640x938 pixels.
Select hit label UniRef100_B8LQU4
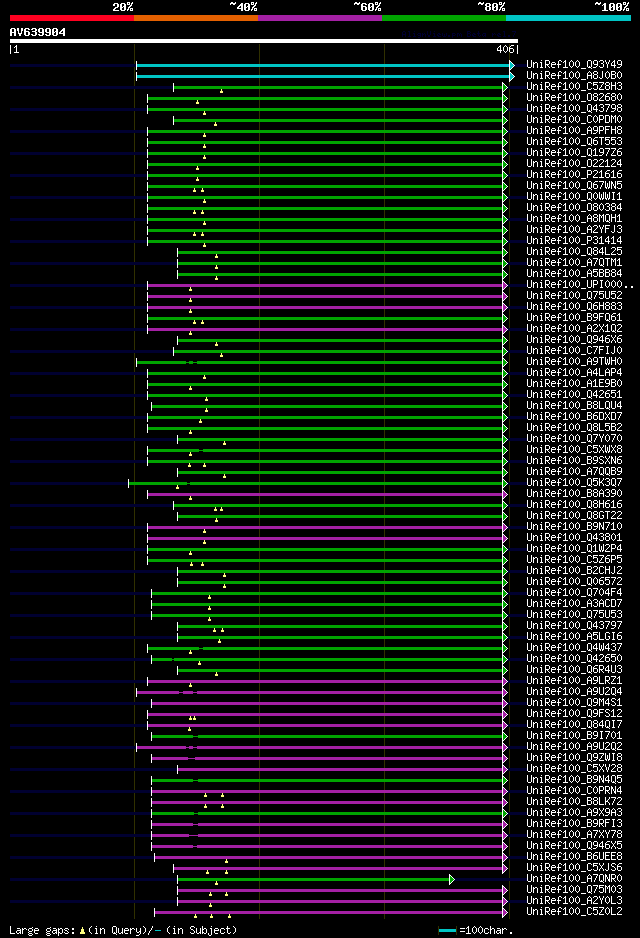[574, 405]
